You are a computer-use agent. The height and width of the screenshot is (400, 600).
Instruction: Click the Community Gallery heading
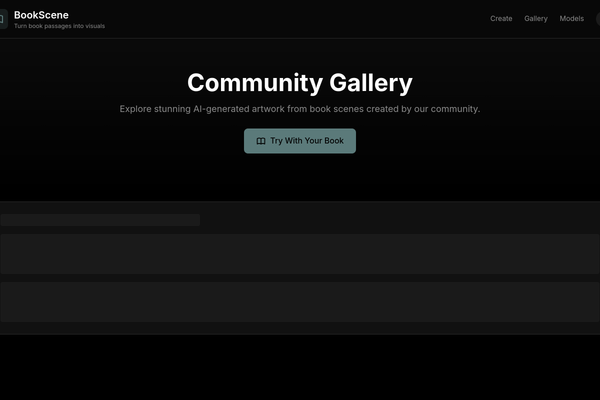[x=300, y=83]
